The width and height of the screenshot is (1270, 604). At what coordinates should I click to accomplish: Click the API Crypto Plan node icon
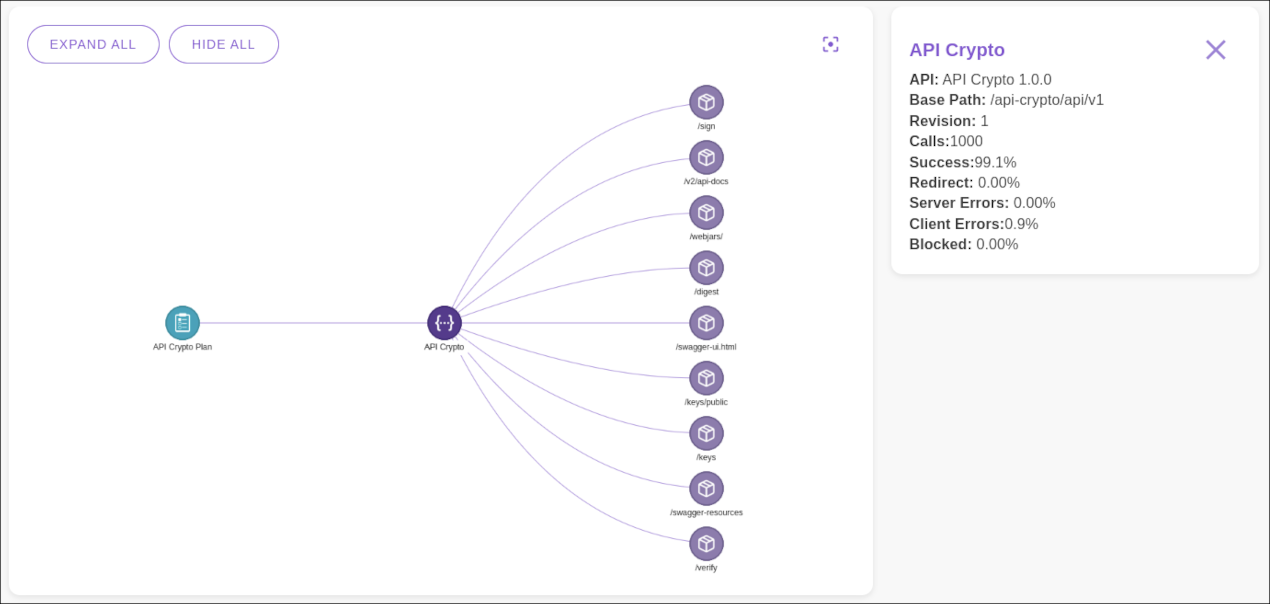pyautogui.click(x=183, y=322)
